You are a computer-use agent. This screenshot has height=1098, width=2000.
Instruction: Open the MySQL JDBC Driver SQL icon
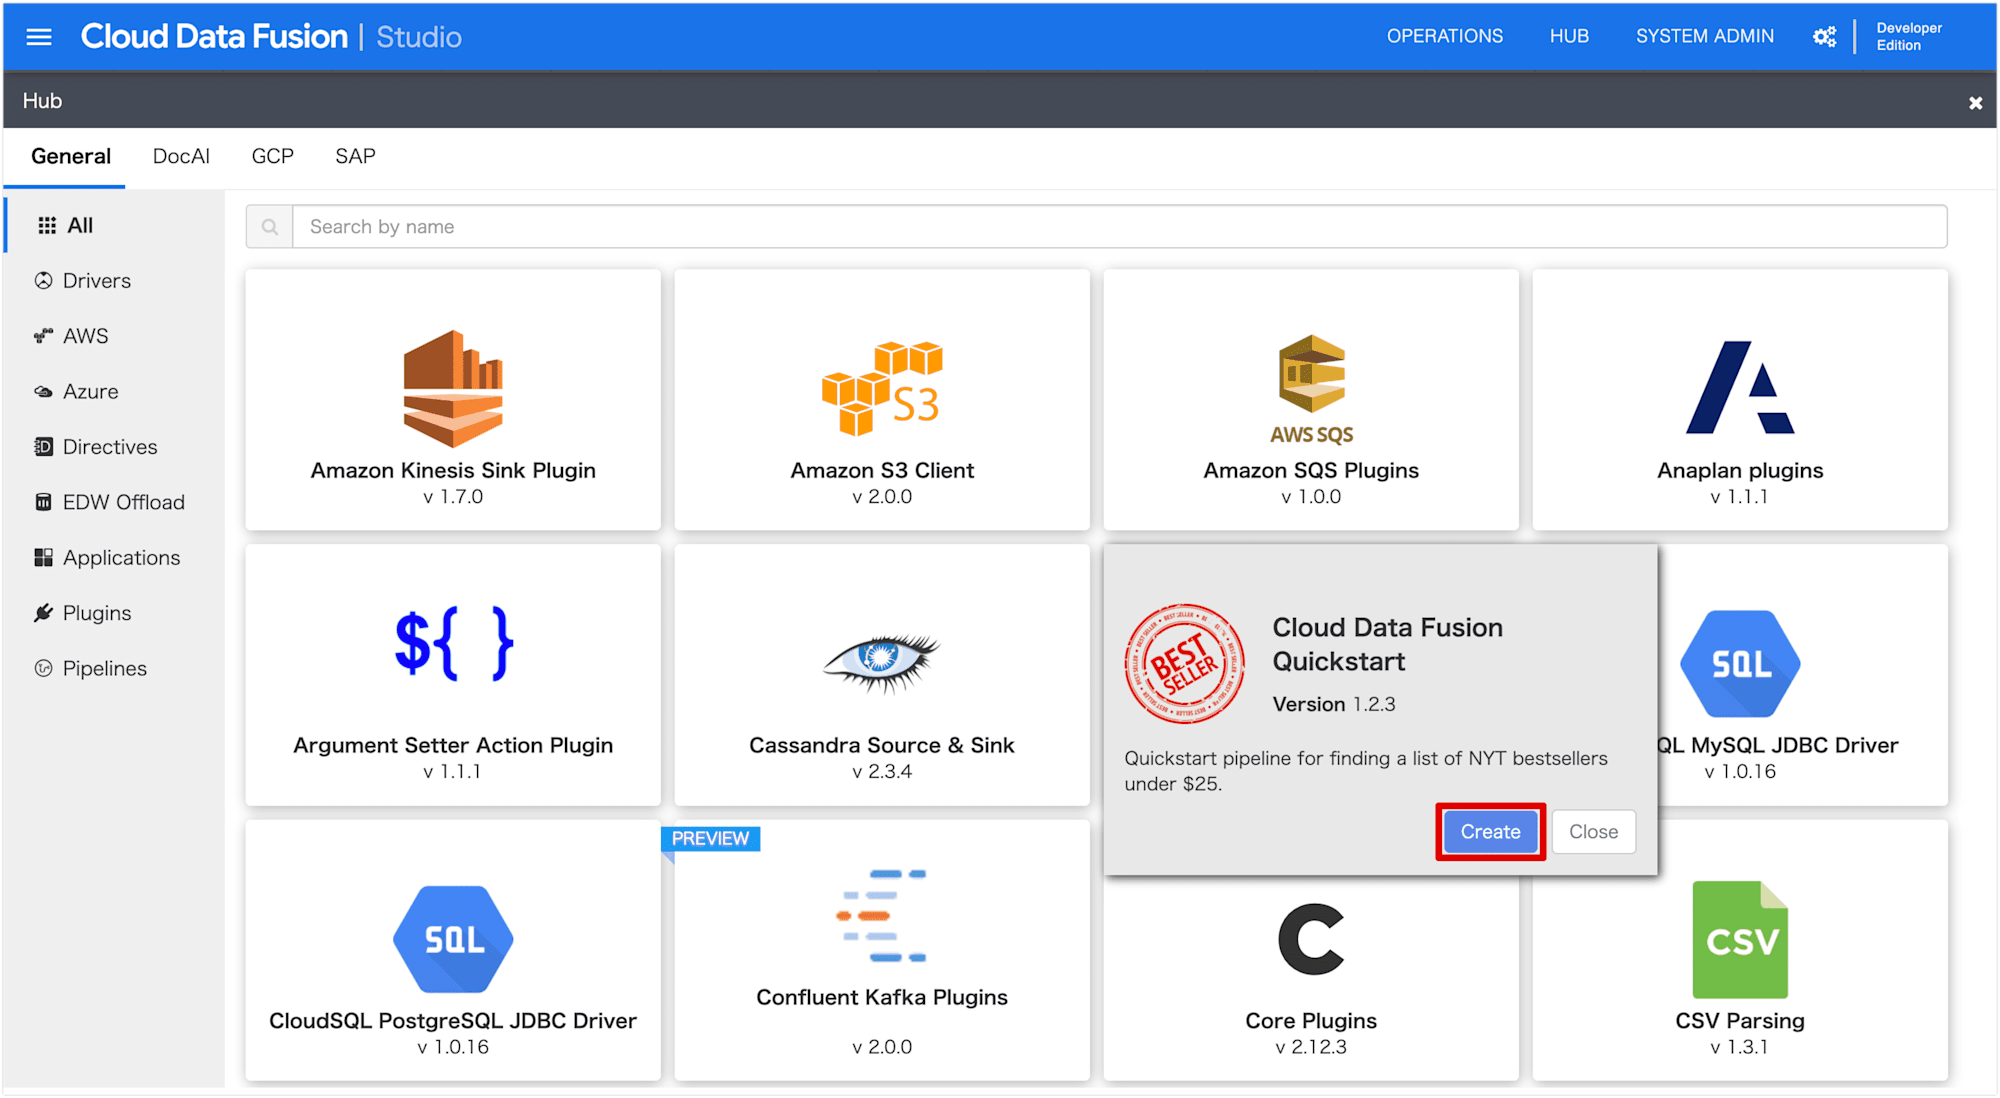coord(1740,664)
